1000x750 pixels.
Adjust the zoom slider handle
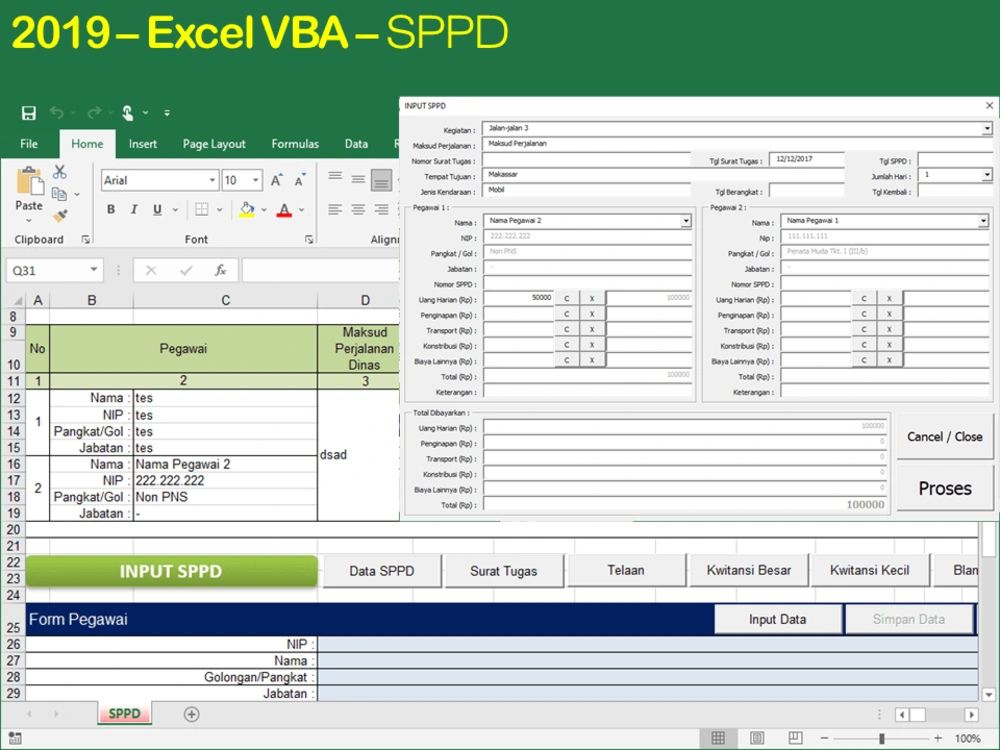point(881,739)
